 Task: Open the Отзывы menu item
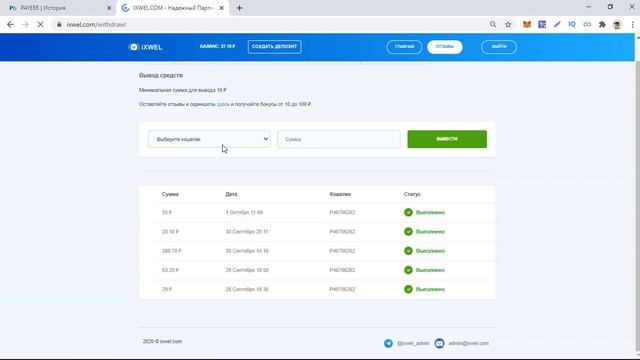[444, 47]
